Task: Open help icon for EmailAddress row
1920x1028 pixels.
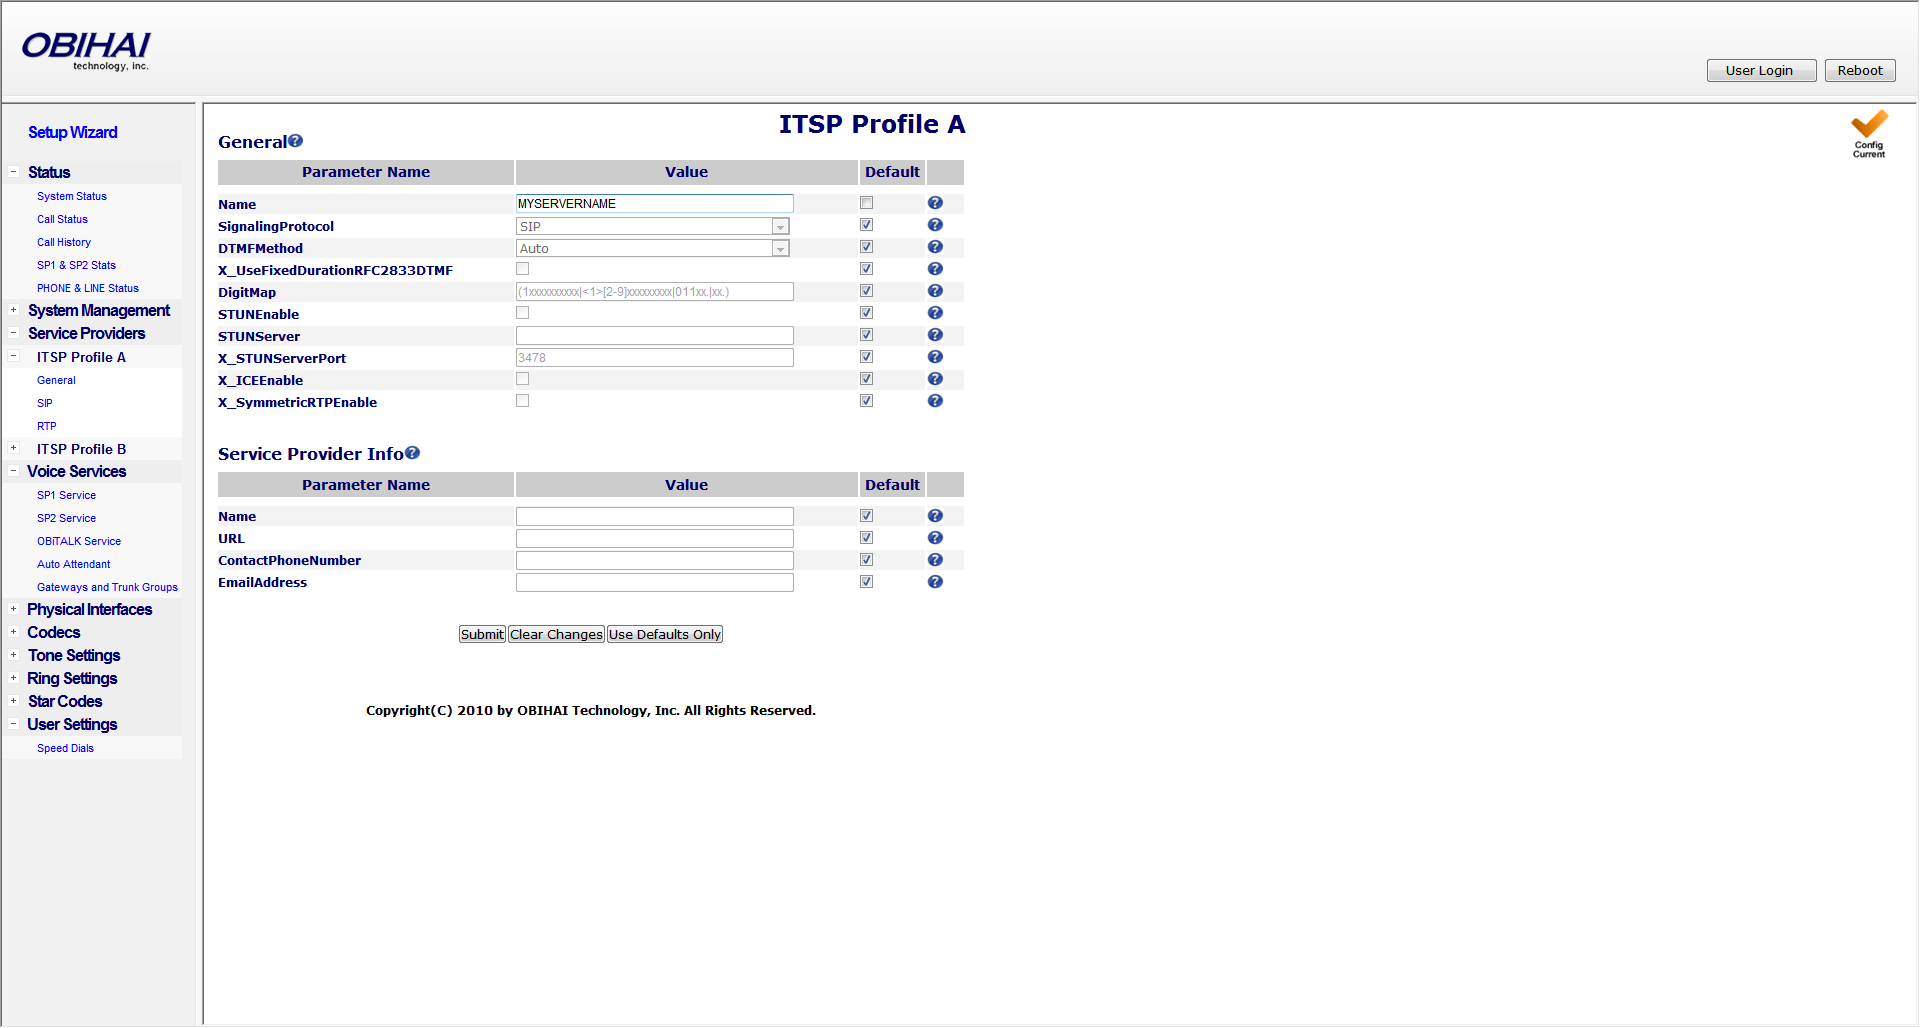Action: tap(935, 582)
